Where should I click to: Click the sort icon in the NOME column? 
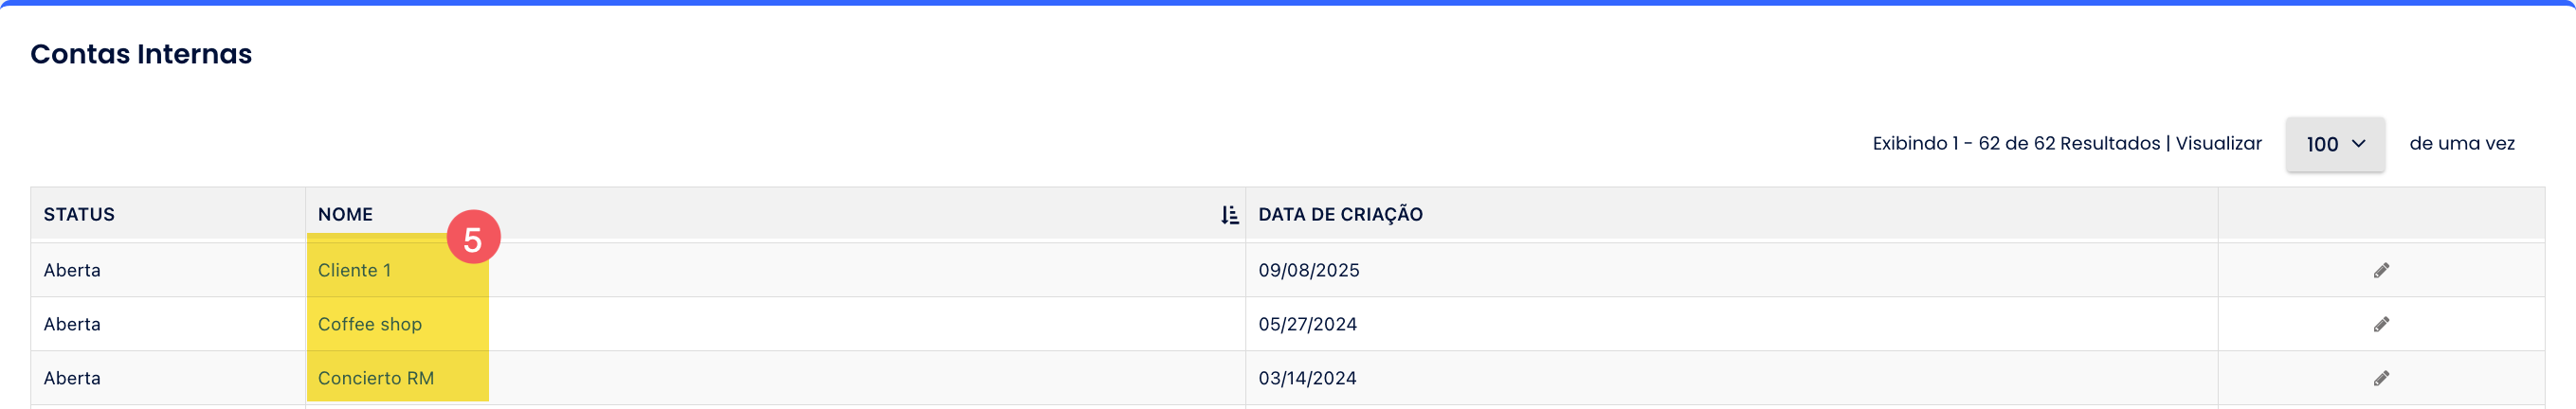click(1229, 215)
